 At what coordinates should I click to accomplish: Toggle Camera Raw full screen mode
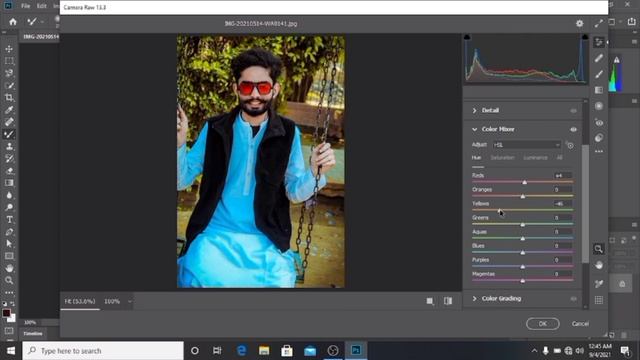click(x=598, y=24)
